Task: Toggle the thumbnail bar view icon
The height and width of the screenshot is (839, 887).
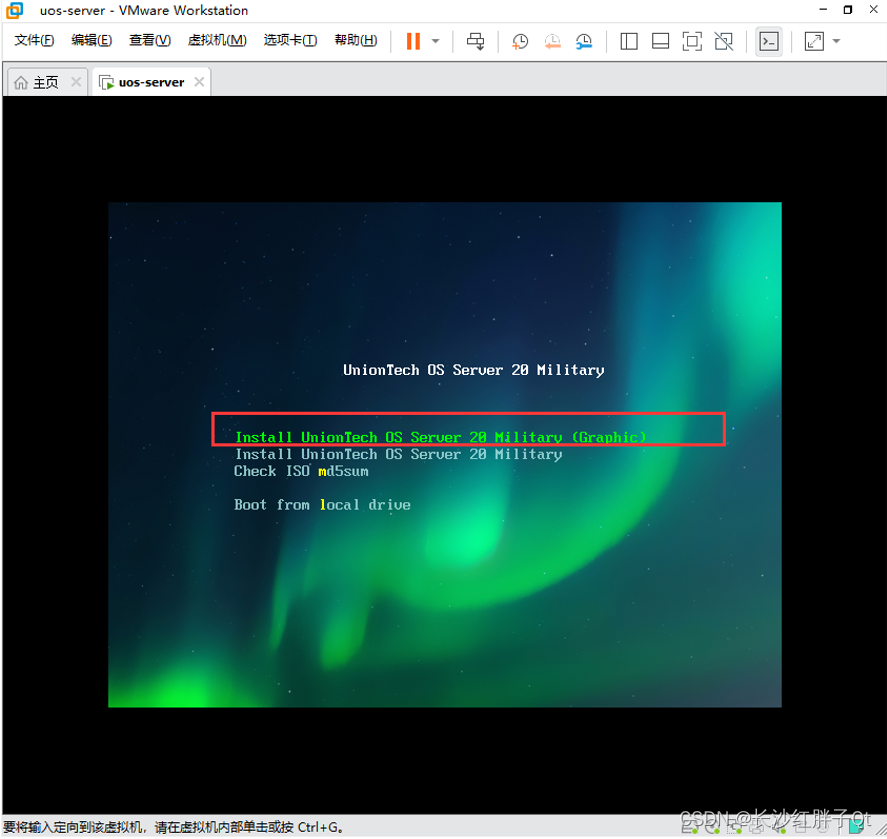Action: pyautogui.click(x=660, y=41)
